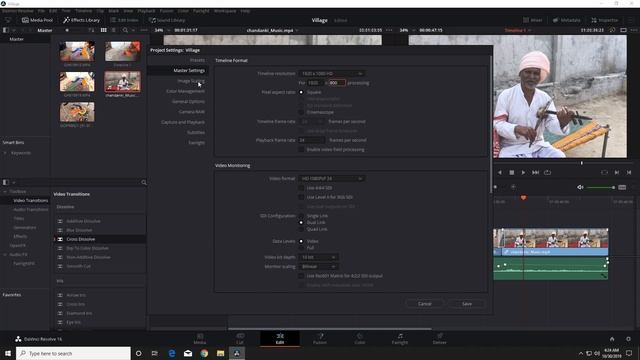
Task: Click the effects library search icon
Action: tap(144, 182)
